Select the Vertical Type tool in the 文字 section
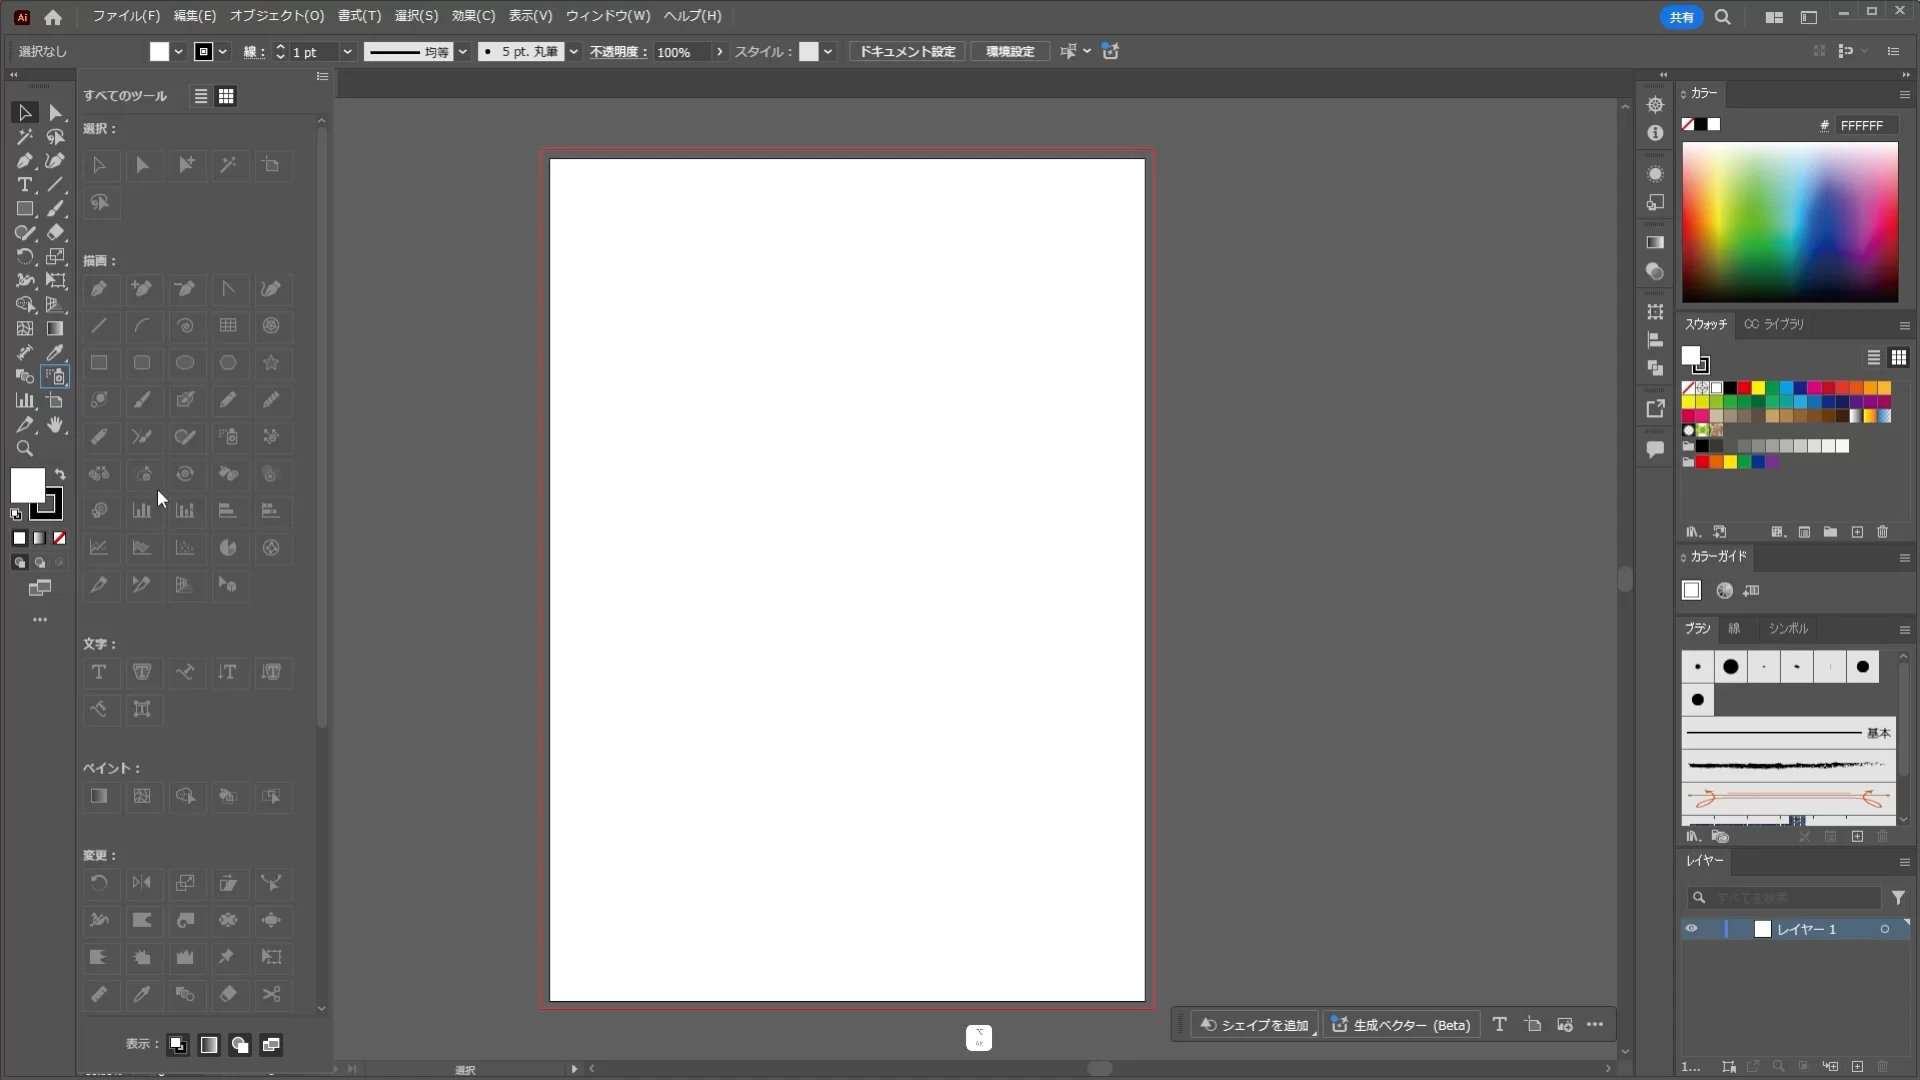 [228, 672]
